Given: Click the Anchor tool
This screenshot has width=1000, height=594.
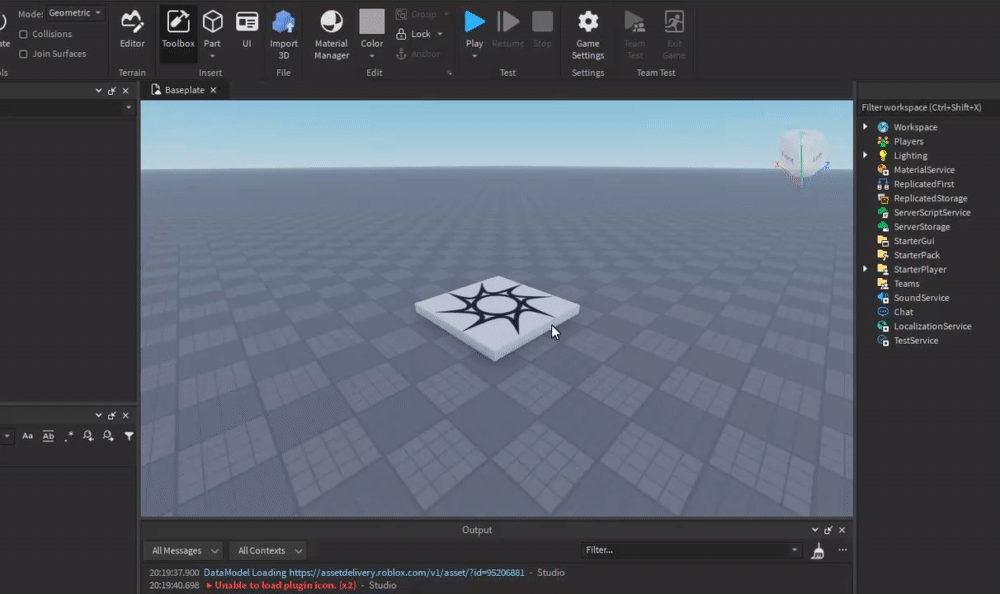Looking at the screenshot, I should click(418, 54).
